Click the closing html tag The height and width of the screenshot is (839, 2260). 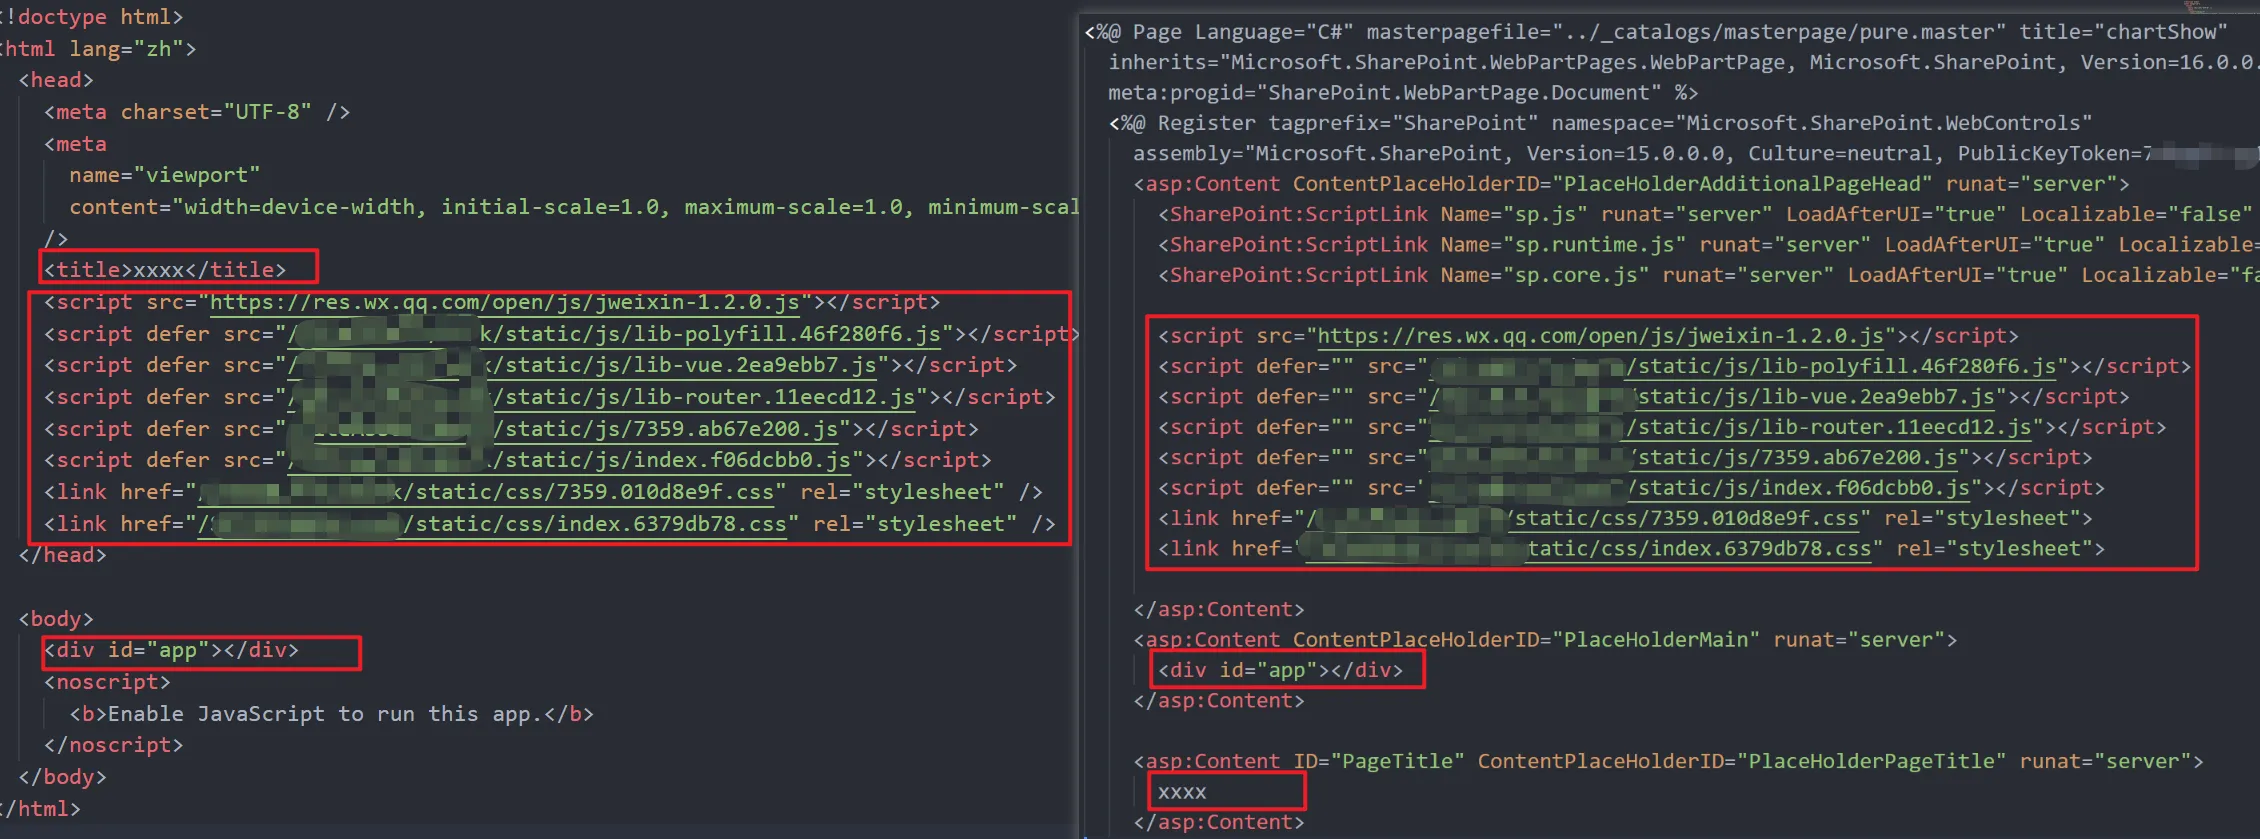(40, 809)
